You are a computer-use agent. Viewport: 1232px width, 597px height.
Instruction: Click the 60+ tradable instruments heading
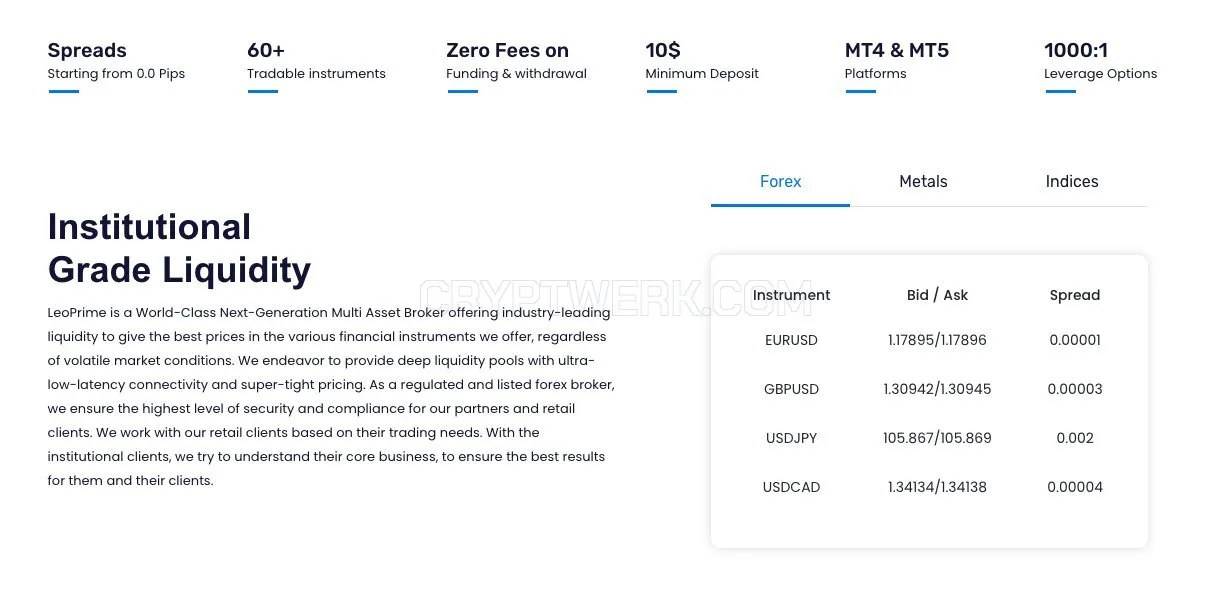(266, 50)
